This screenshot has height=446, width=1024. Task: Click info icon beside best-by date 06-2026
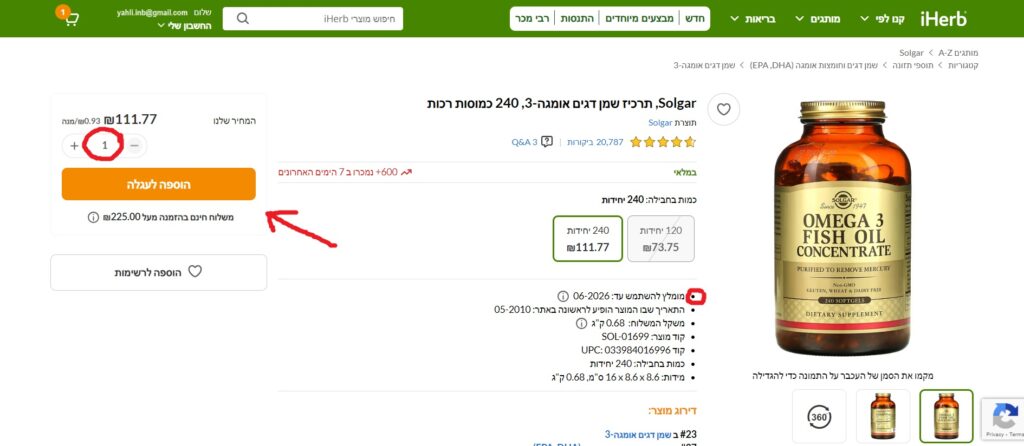click(x=562, y=296)
